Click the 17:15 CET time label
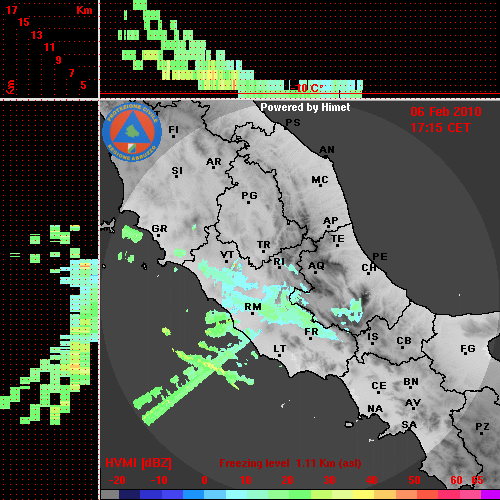 440,128
